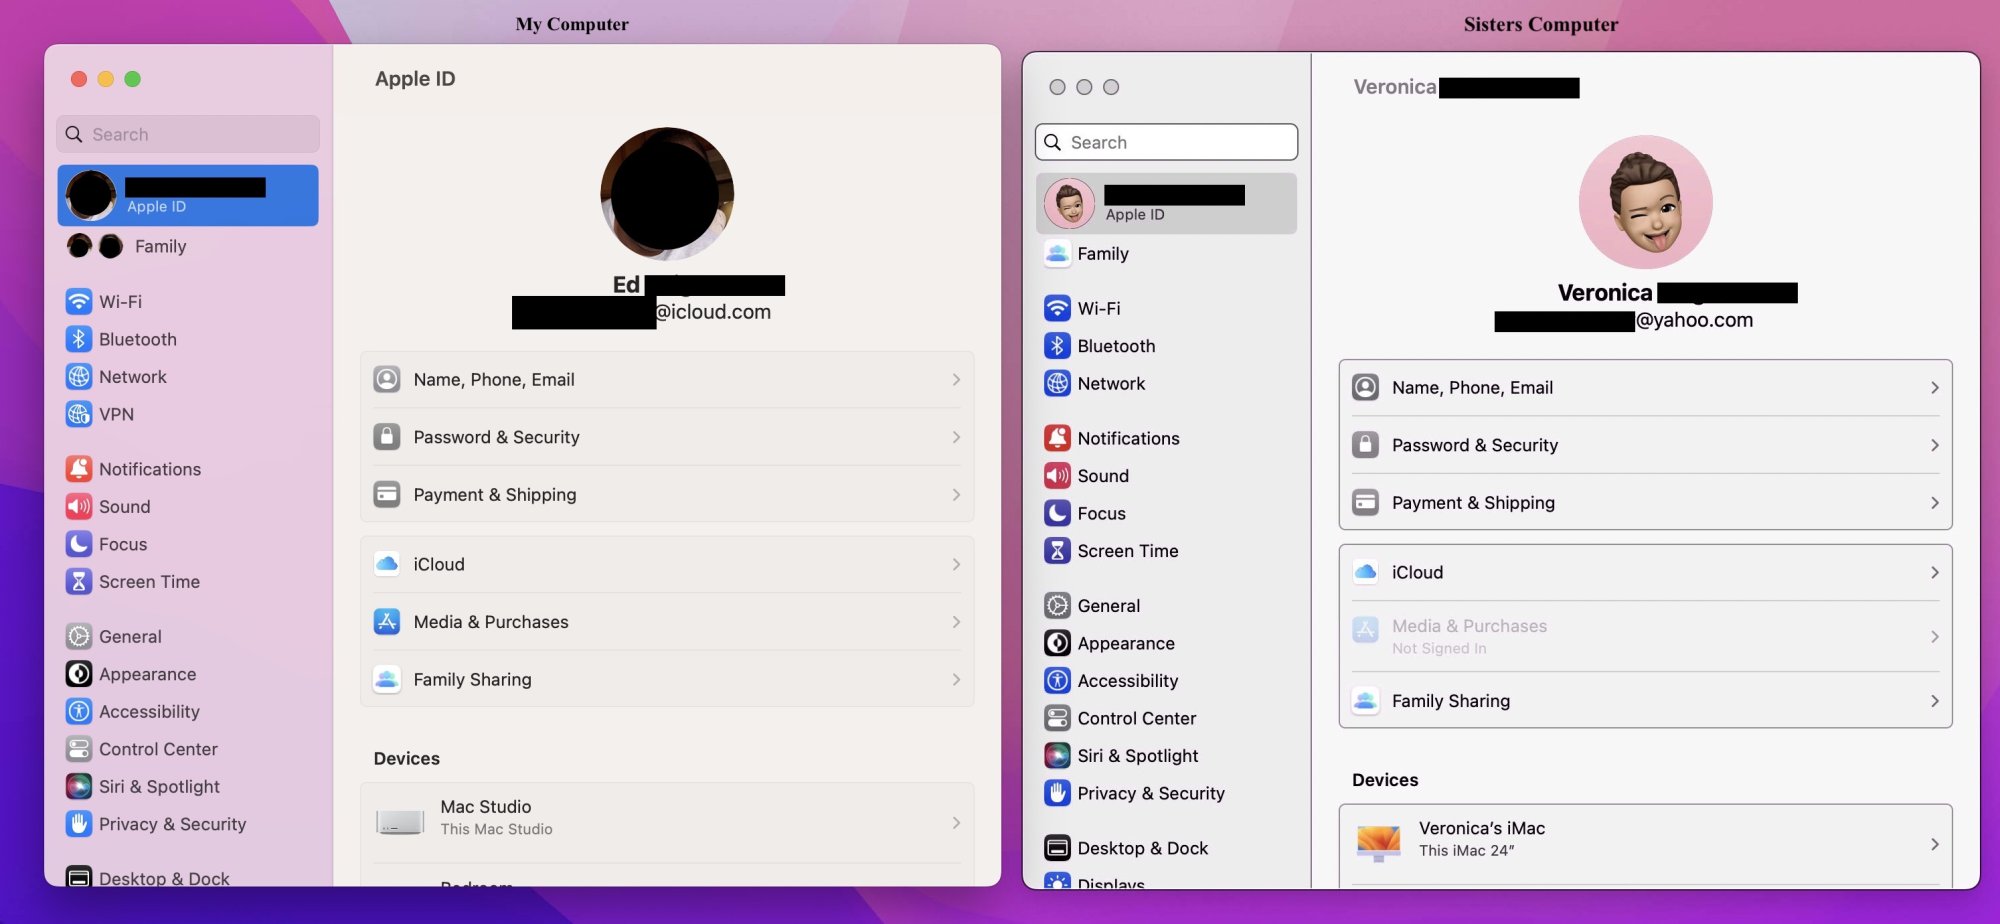Expand Name, Phone, Email chevron in Sisters Computer window
The image size is (2000, 924).
1934,388
